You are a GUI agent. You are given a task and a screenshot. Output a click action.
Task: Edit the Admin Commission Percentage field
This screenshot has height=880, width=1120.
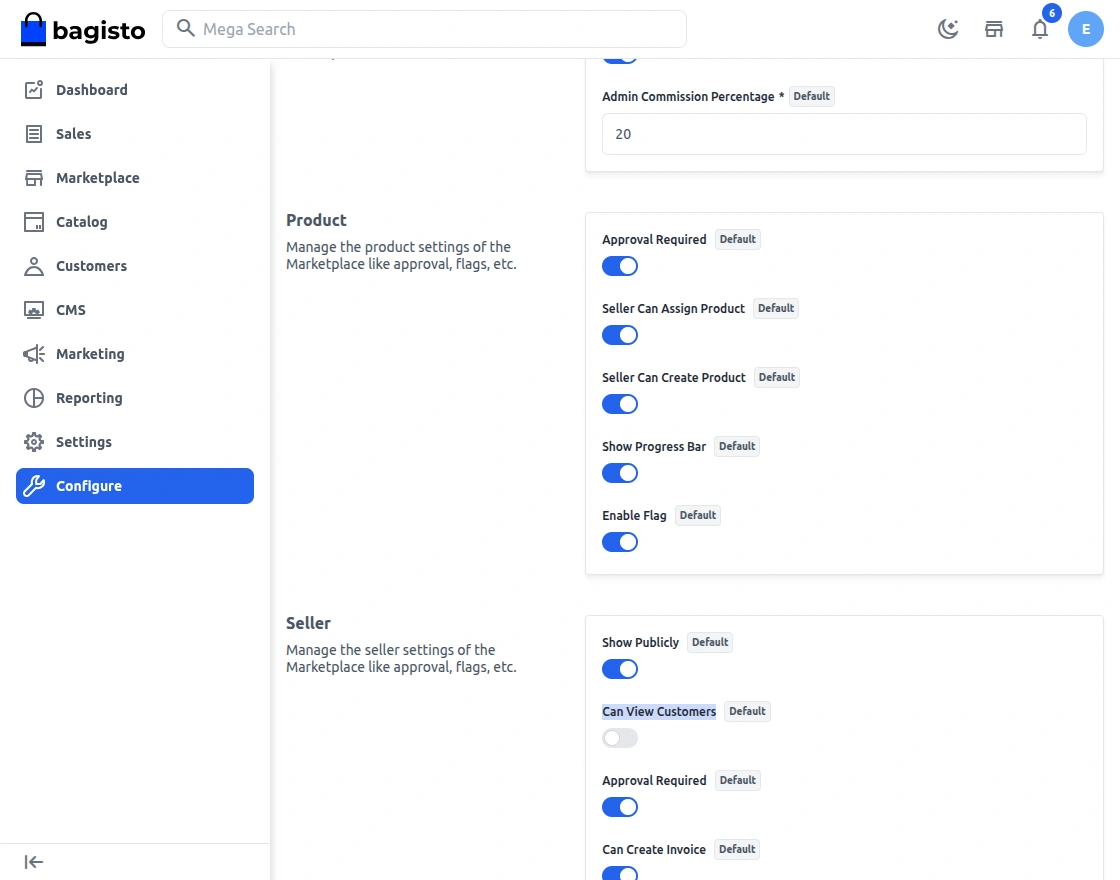point(844,134)
